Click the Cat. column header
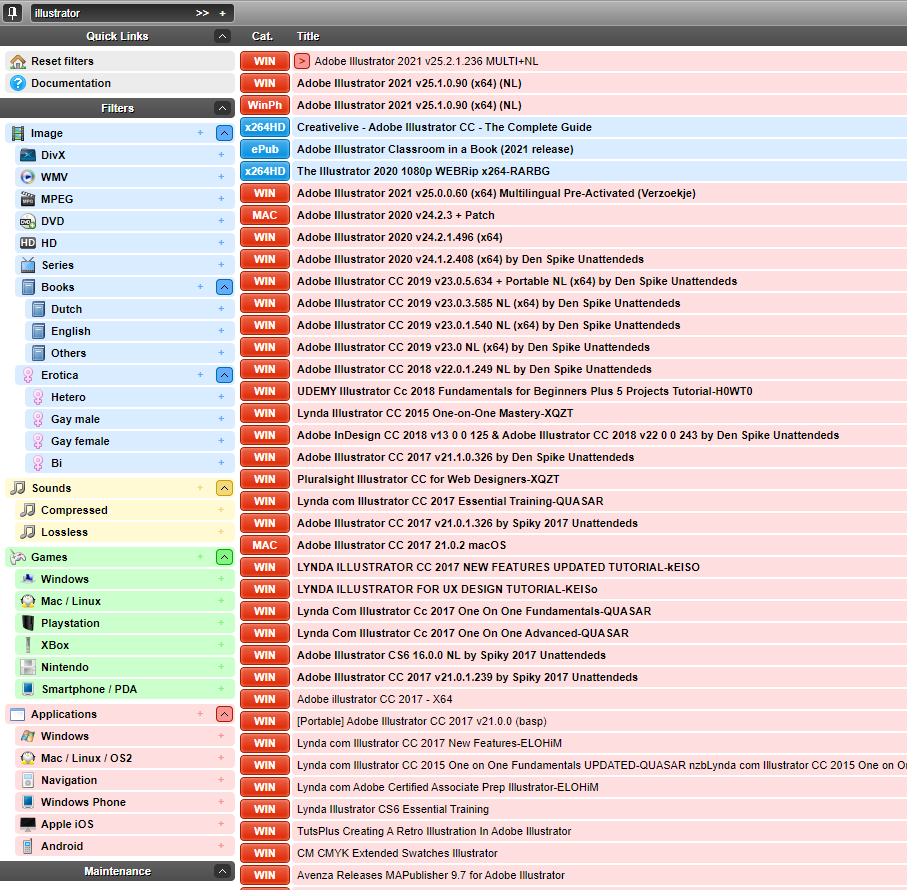The image size is (907, 890). point(262,36)
